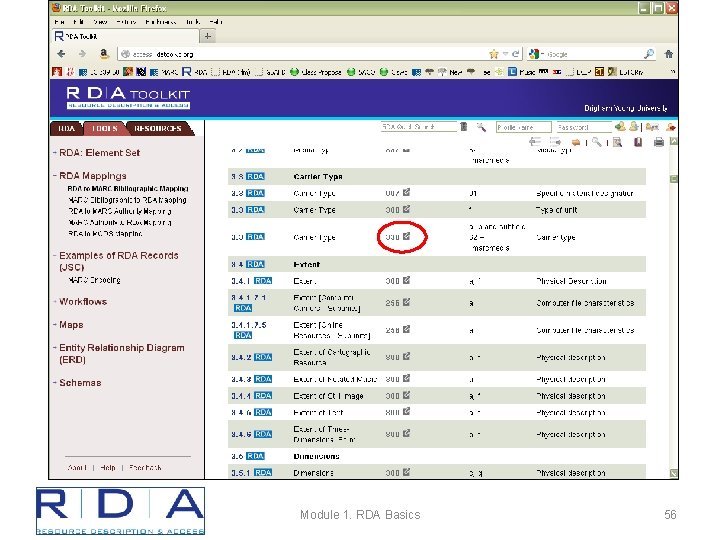Open the History menu

126,22
